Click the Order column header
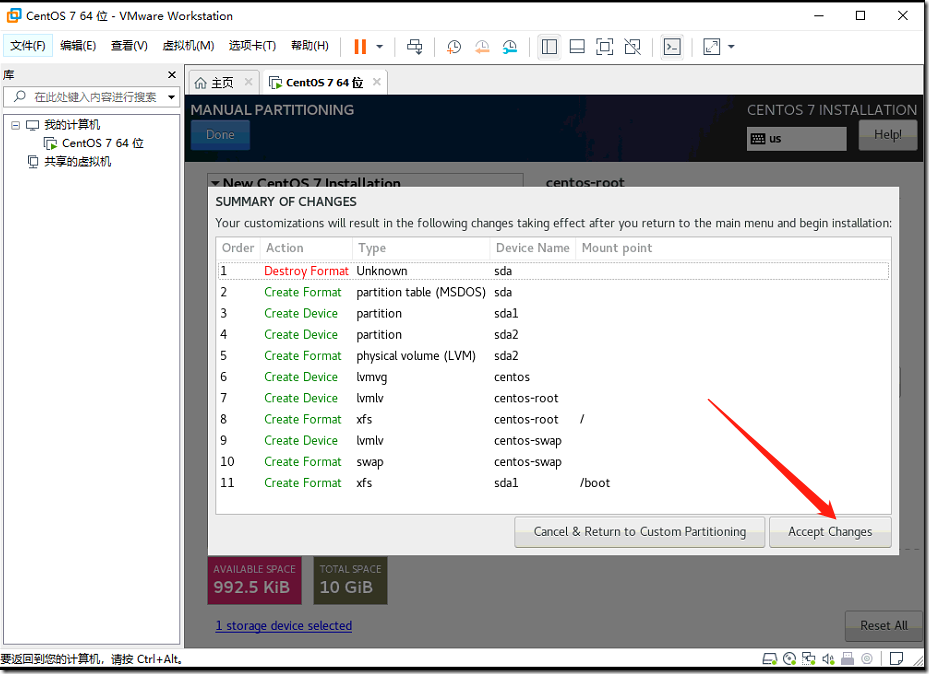Image resolution: width=929 pixels, height=674 pixels. [x=238, y=248]
